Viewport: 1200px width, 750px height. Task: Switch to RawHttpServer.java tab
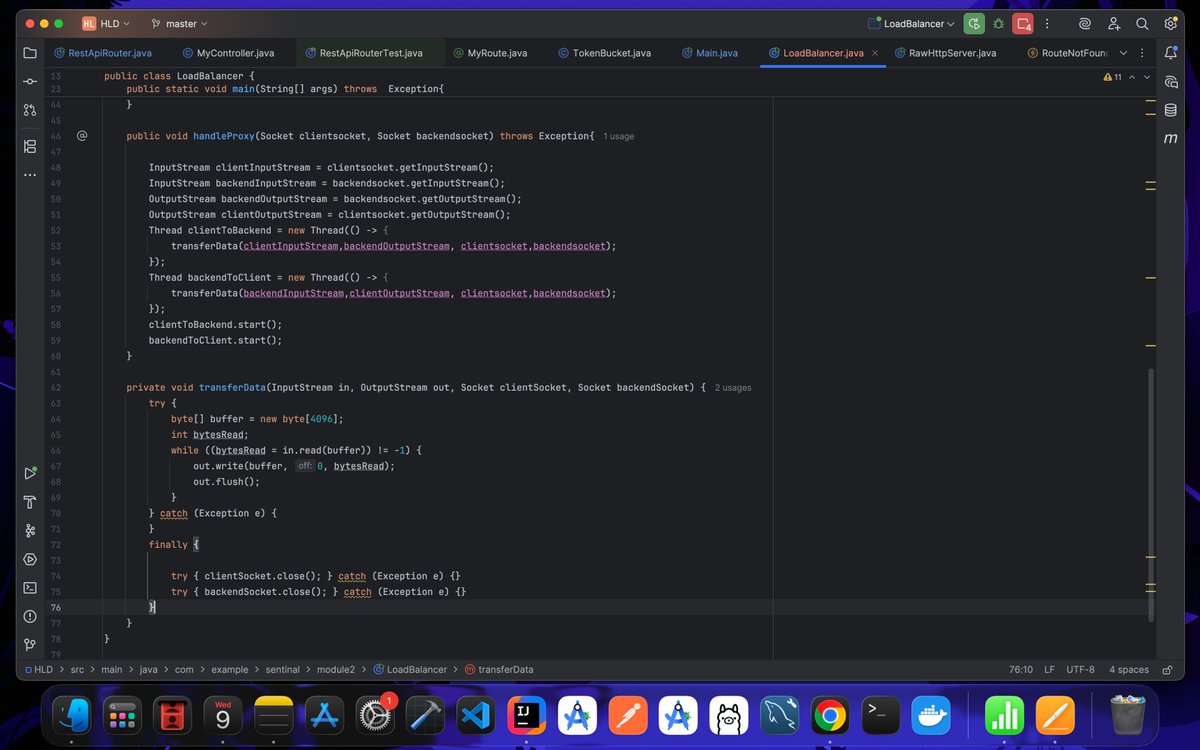(x=946, y=53)
